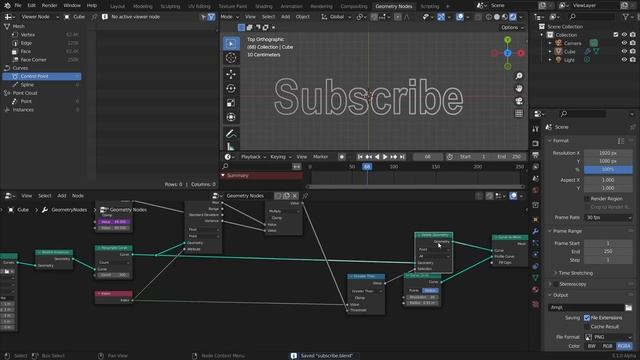The height and width of the screenshot is (360, 640).
Task: Jump to the start frame
Action: pos(360,157)
